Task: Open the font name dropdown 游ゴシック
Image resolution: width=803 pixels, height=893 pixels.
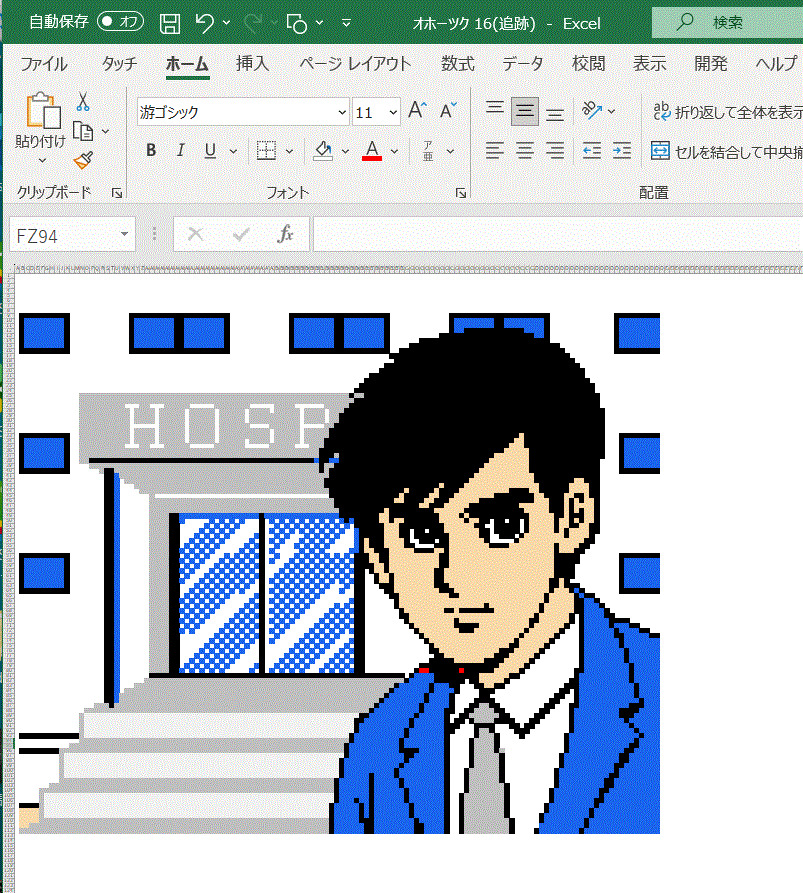Action: tap(342, 112)
